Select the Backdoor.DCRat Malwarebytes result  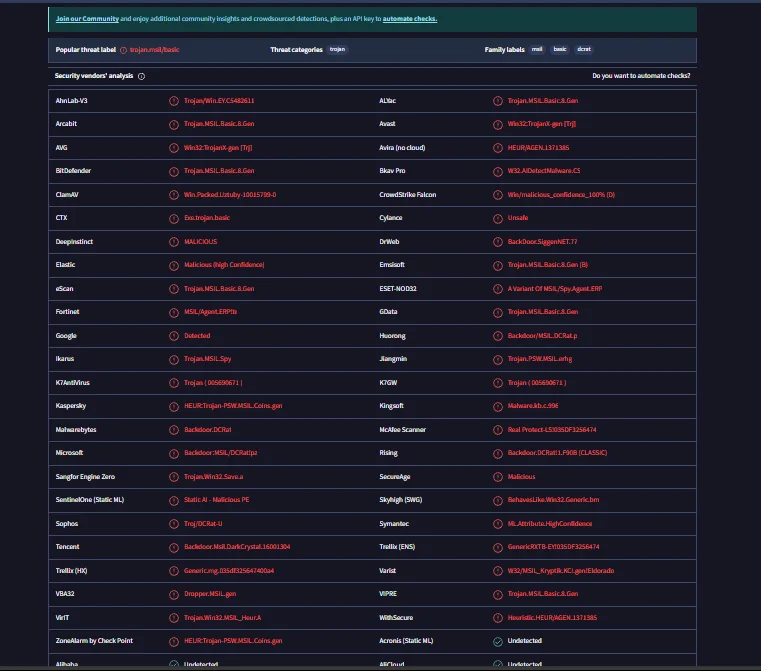tap(208, 430)
